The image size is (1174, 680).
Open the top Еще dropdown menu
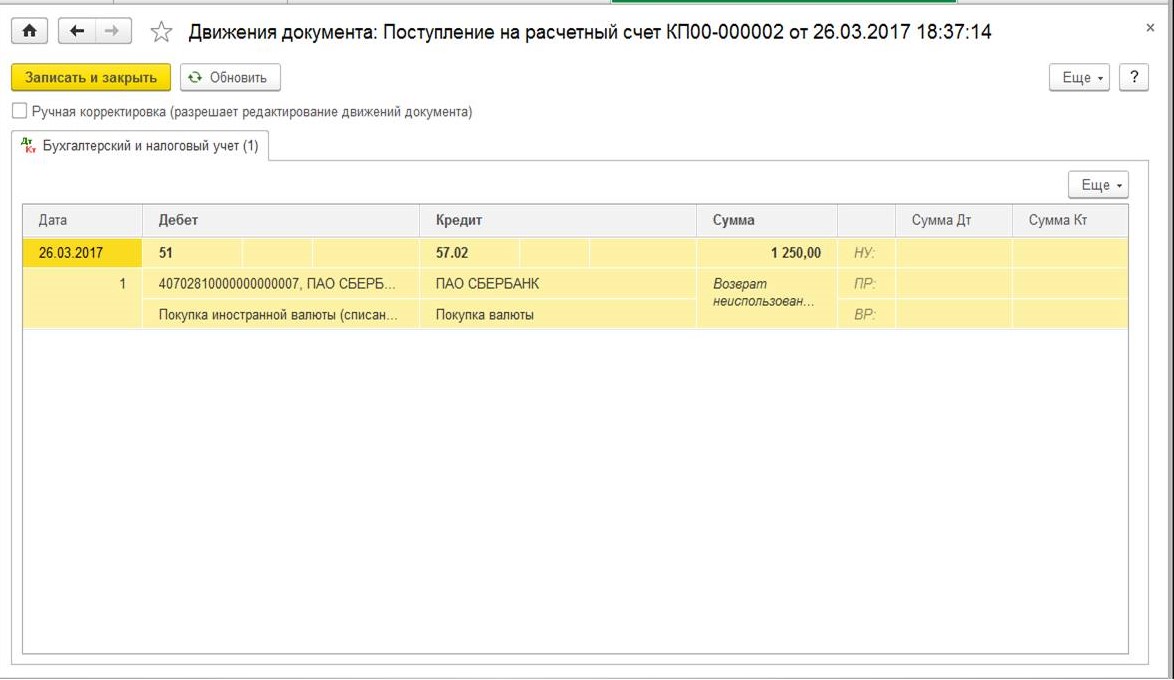click(x=1079, y=78)
